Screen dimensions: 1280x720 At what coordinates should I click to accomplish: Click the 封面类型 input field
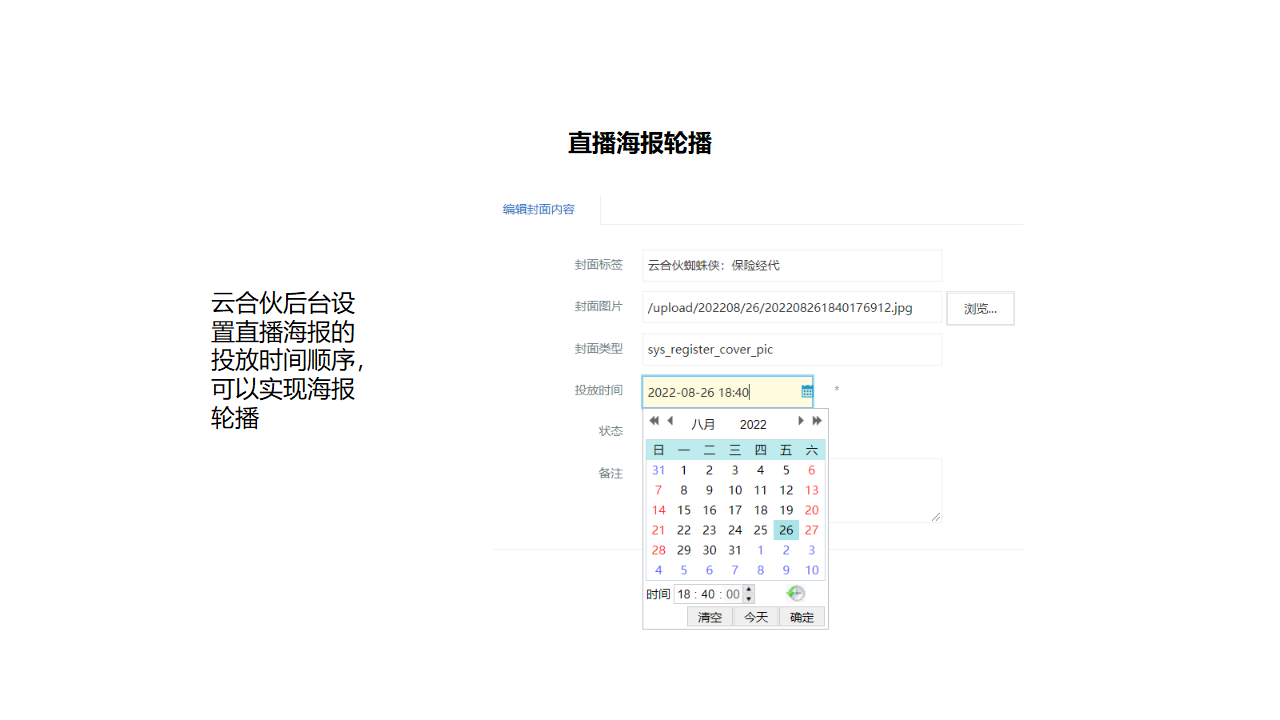tap(792, 349)
